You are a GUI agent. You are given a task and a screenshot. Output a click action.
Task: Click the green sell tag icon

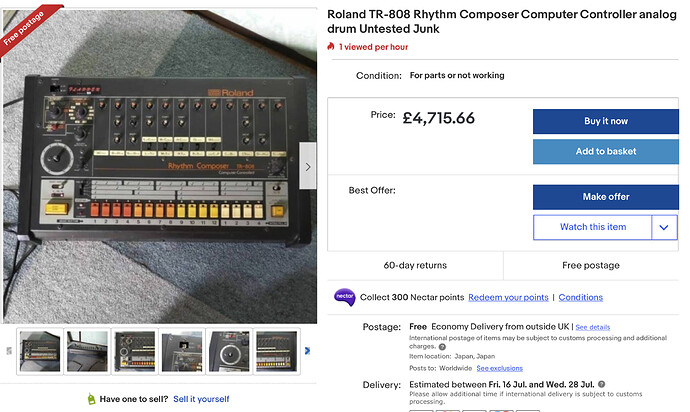91,398
